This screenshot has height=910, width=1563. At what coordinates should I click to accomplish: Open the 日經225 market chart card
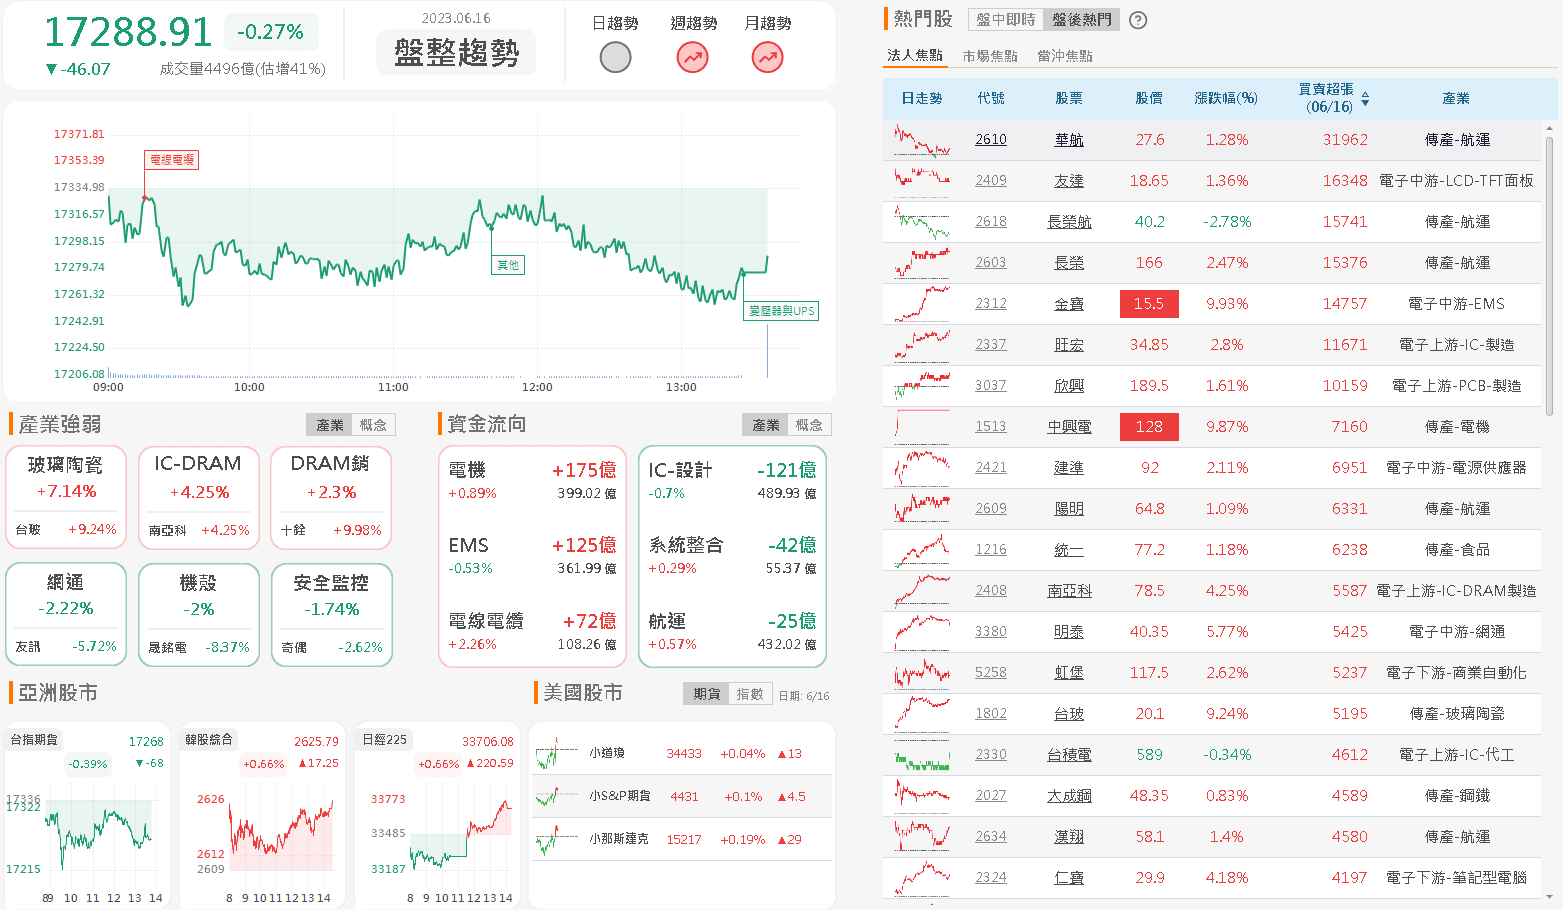438,815
